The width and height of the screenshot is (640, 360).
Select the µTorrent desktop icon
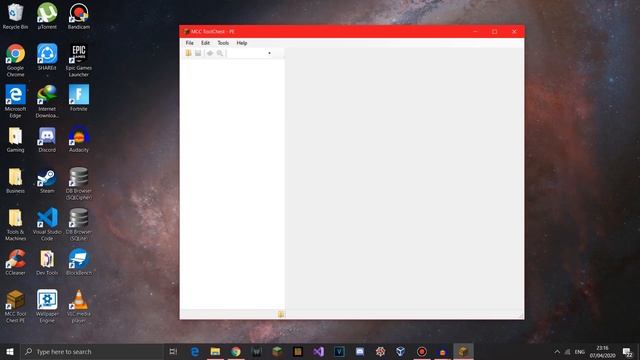coord(47,16)
